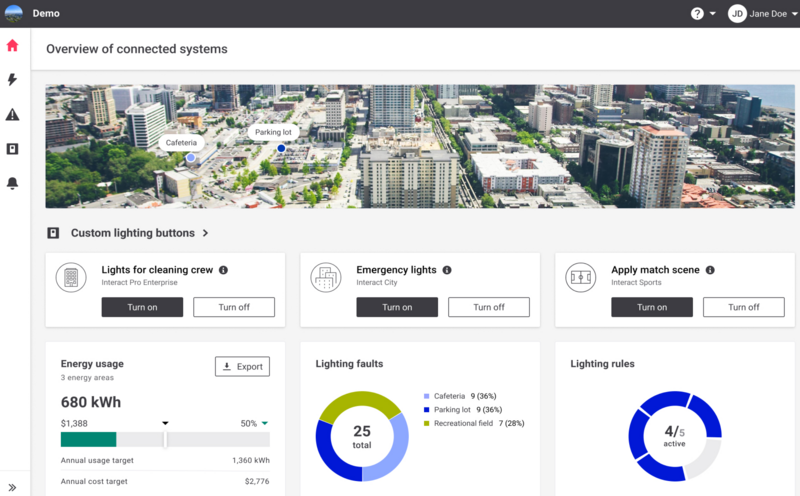Turn on Lights for cleaning crew
Viewport: 800px width, 496px height.
[142, 307]
